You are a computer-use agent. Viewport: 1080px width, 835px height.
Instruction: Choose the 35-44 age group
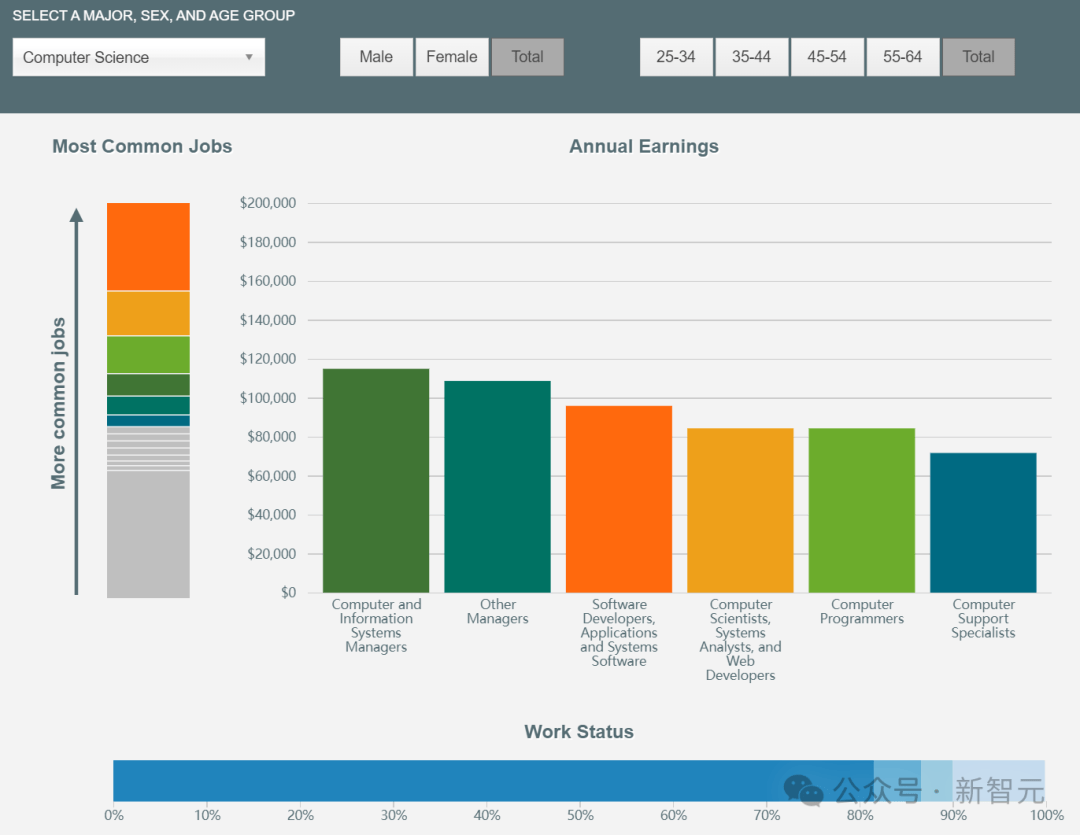coord(751,57)
